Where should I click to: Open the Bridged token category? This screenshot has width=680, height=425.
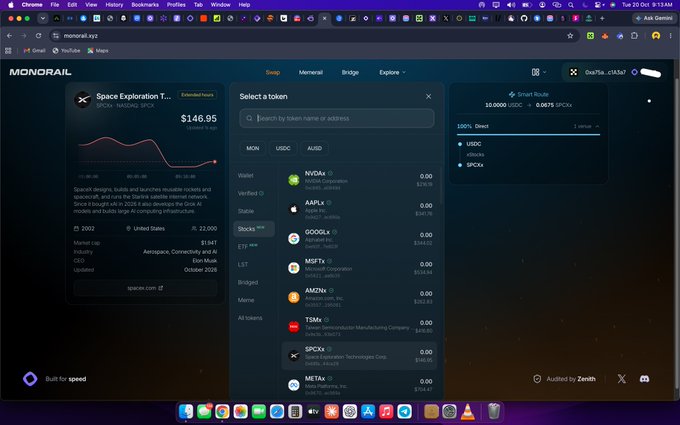[248, 282]
